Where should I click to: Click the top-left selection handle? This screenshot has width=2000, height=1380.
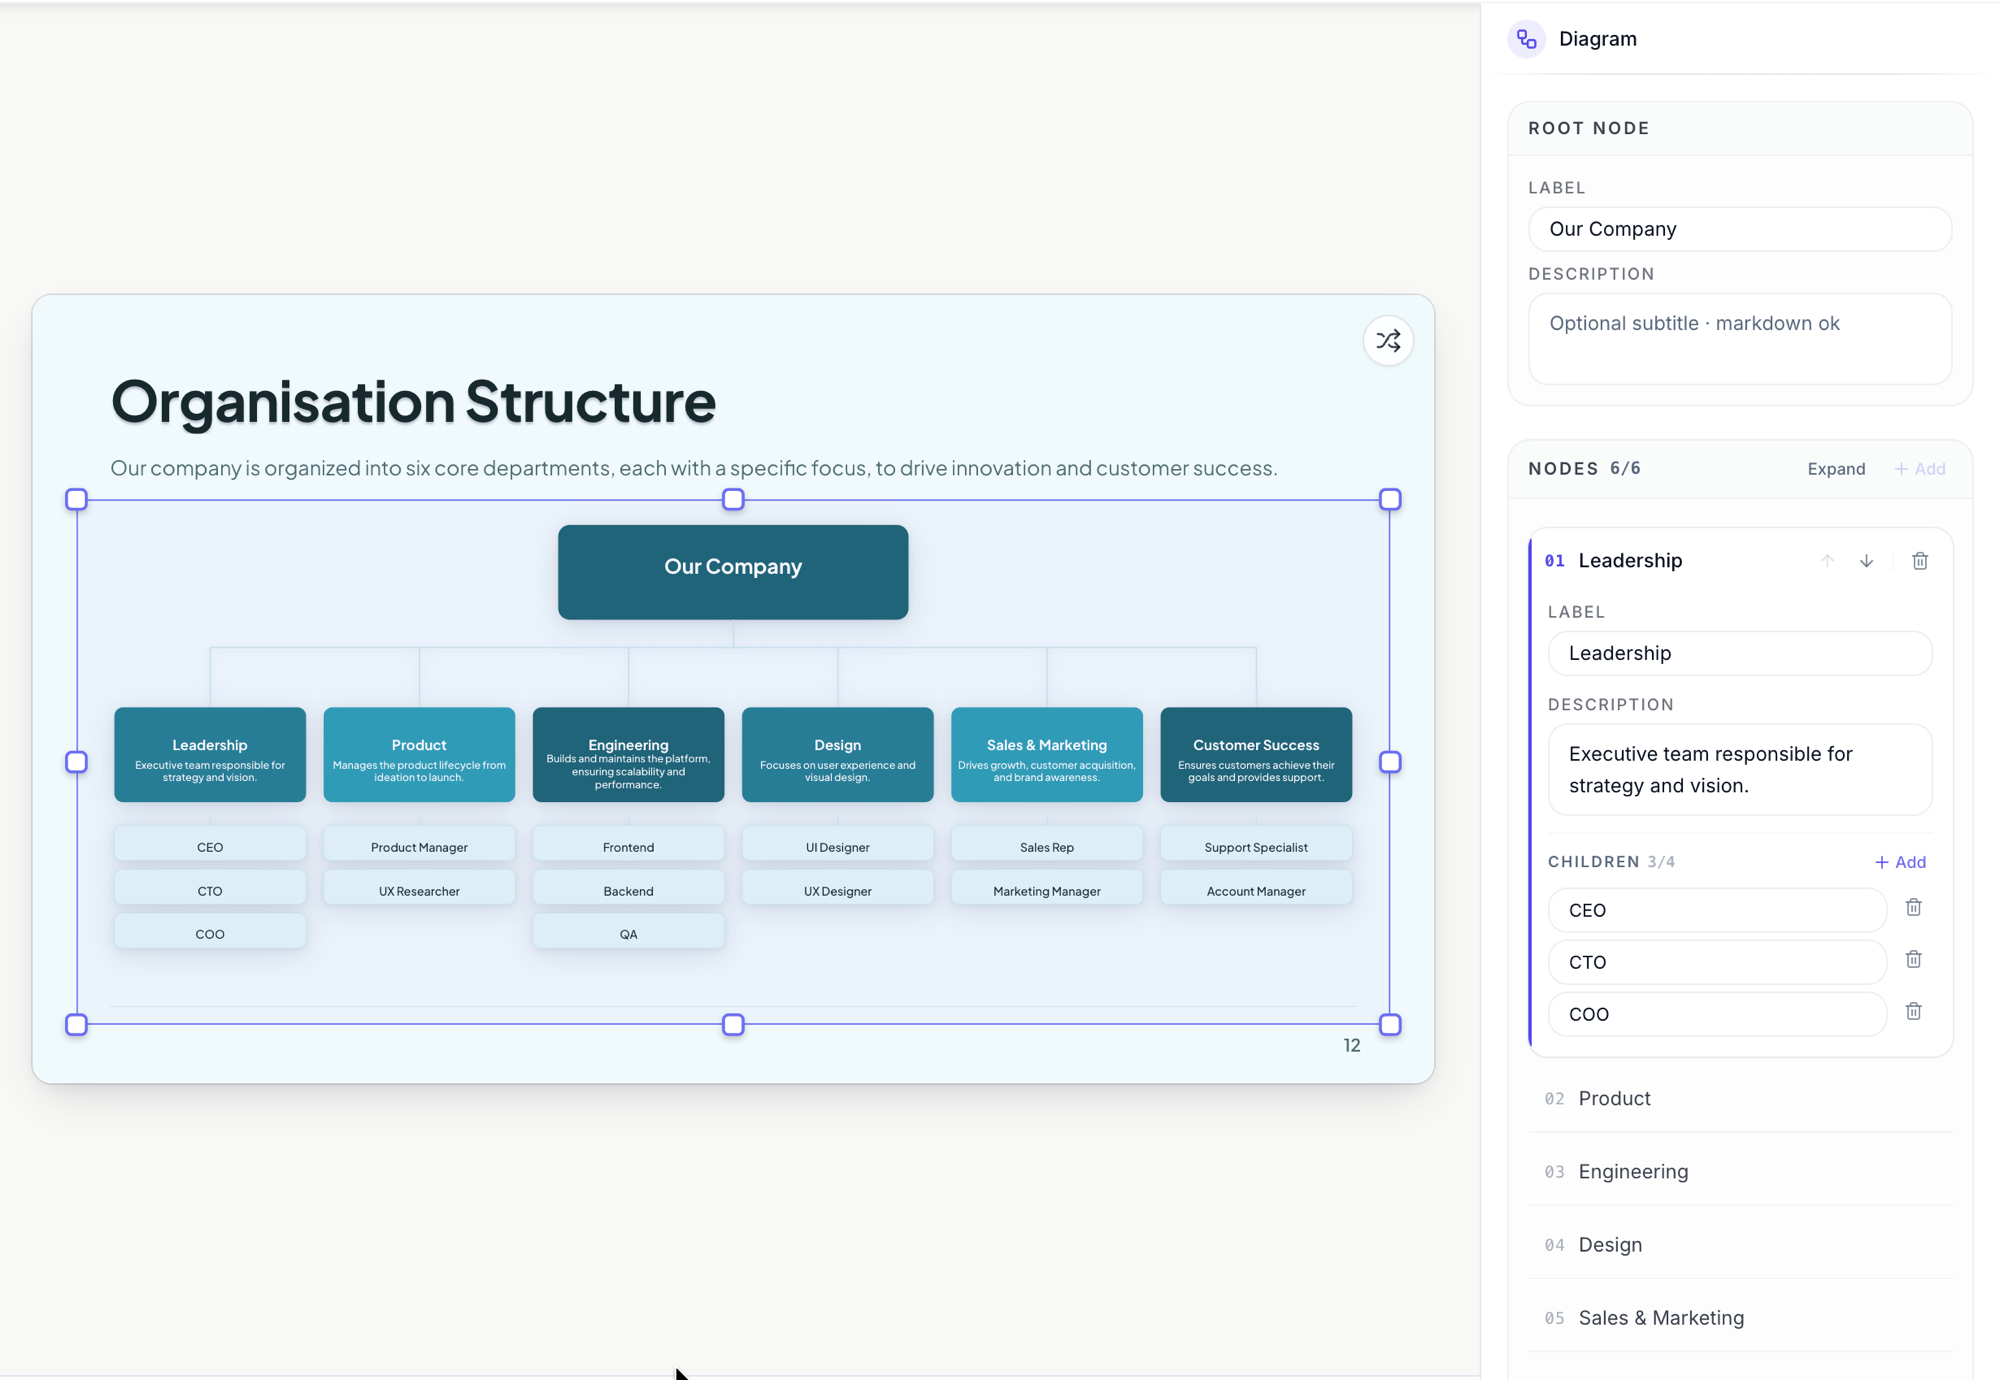click(x=76, y=499)
